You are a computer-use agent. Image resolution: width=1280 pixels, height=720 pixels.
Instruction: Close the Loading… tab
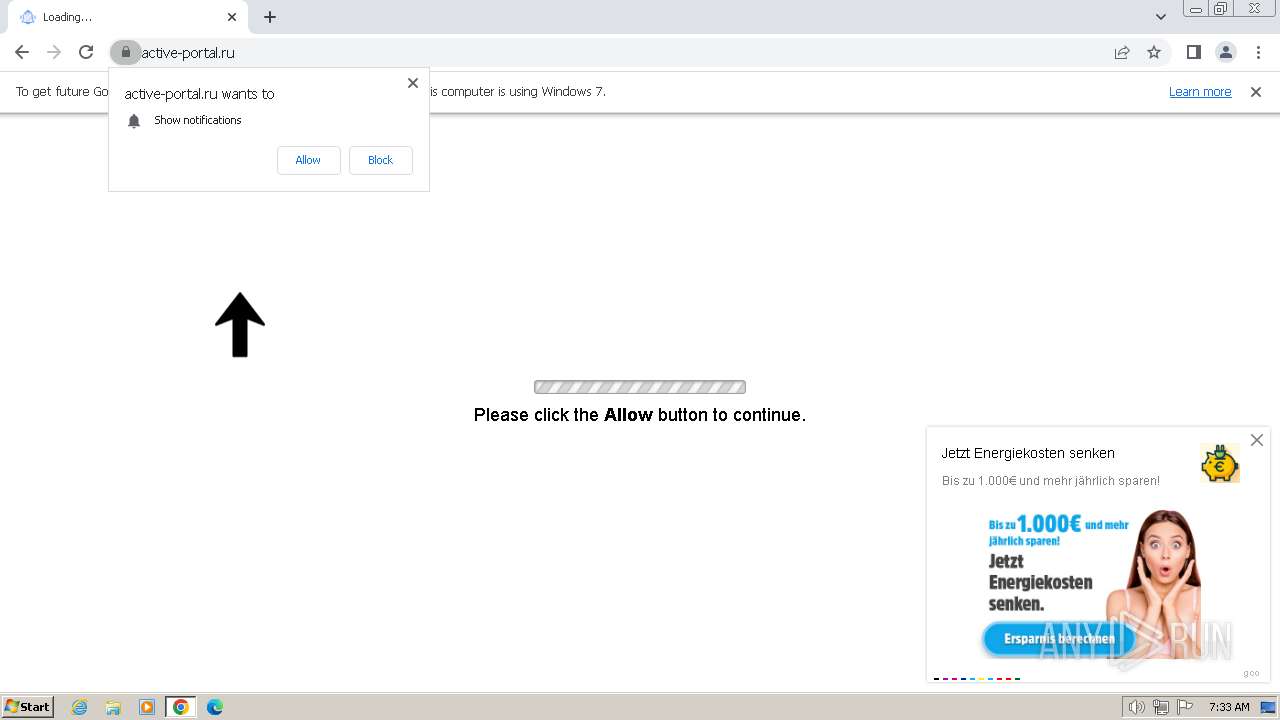tap(232, 17)
